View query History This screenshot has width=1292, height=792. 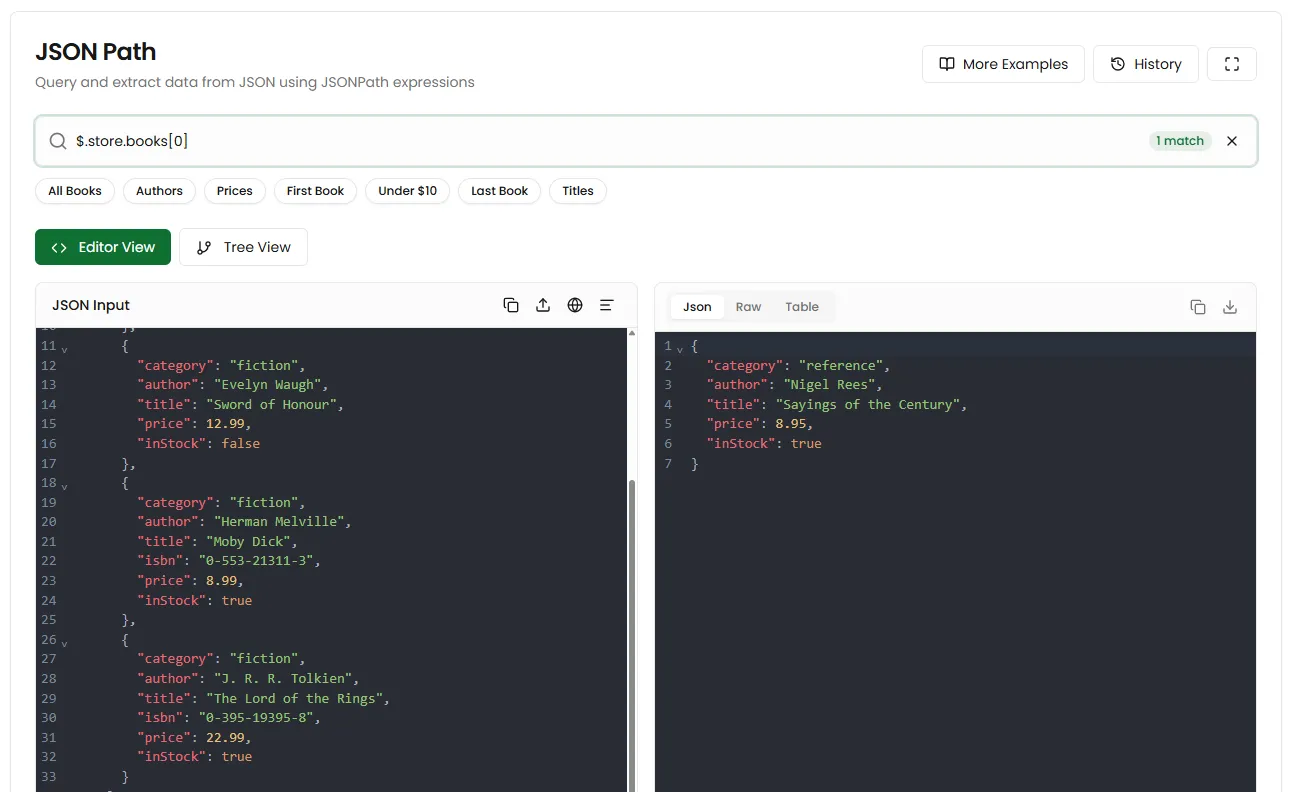pyautogui.click(x=1145, y=63)
